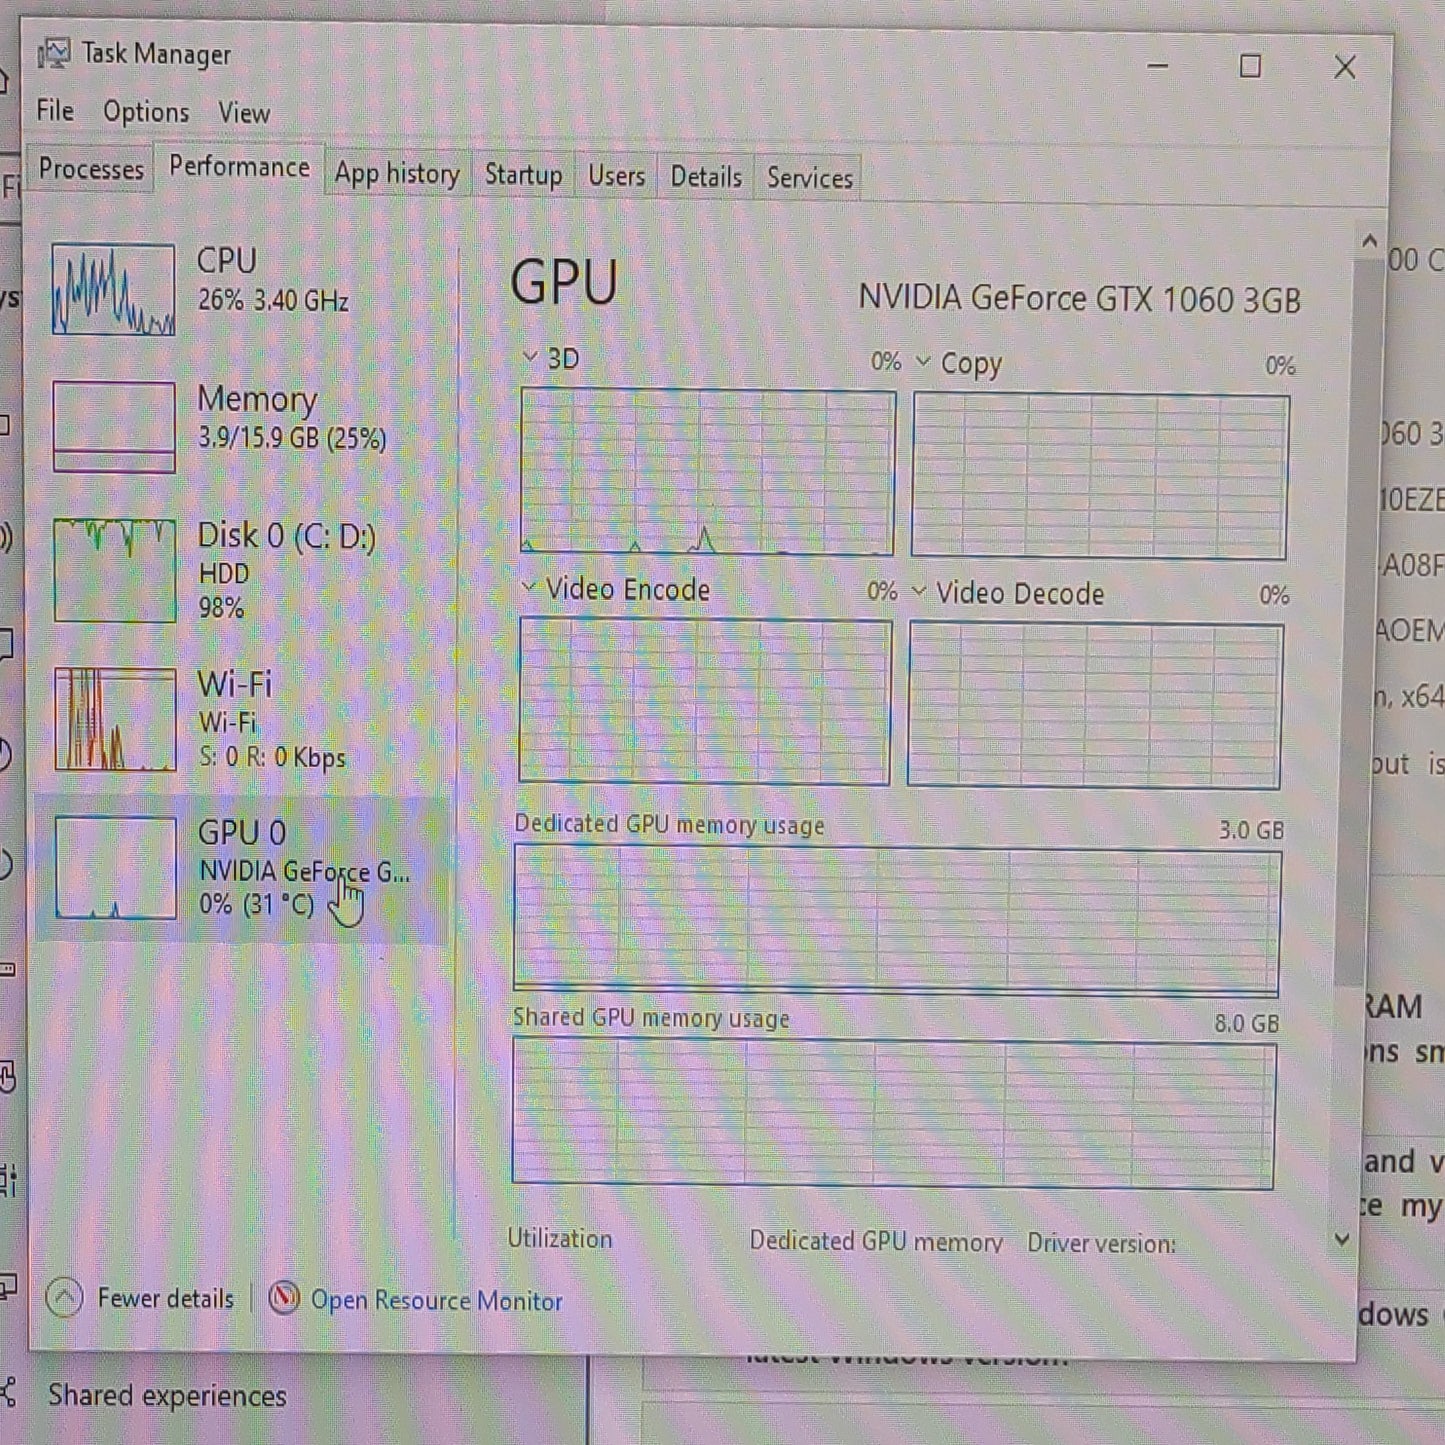Click the Dedicated GPU memory usage graph
This screenshot has height=1445, width=1445.
pyautogui.click(x=897, y=920)
